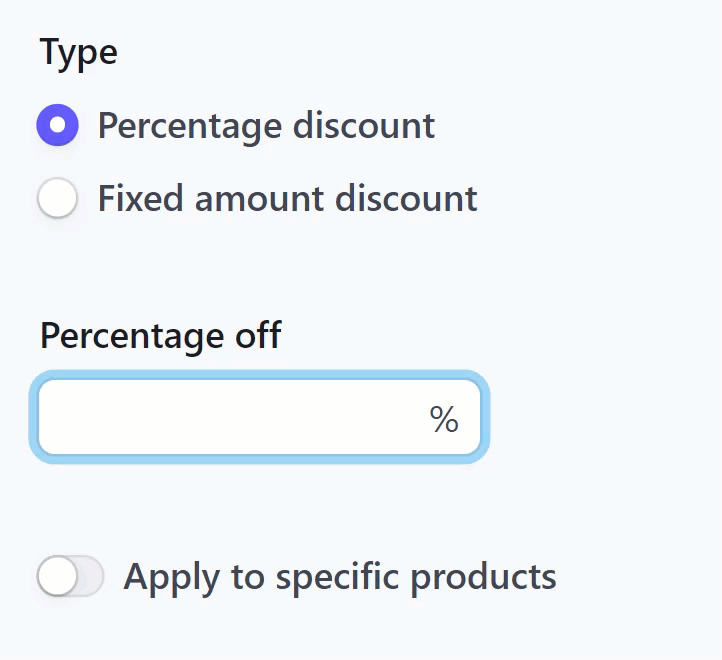The width and height of the screenshot is (722, 660).
Task: Click the filled purple radio dot
Action: pos(58,126)
